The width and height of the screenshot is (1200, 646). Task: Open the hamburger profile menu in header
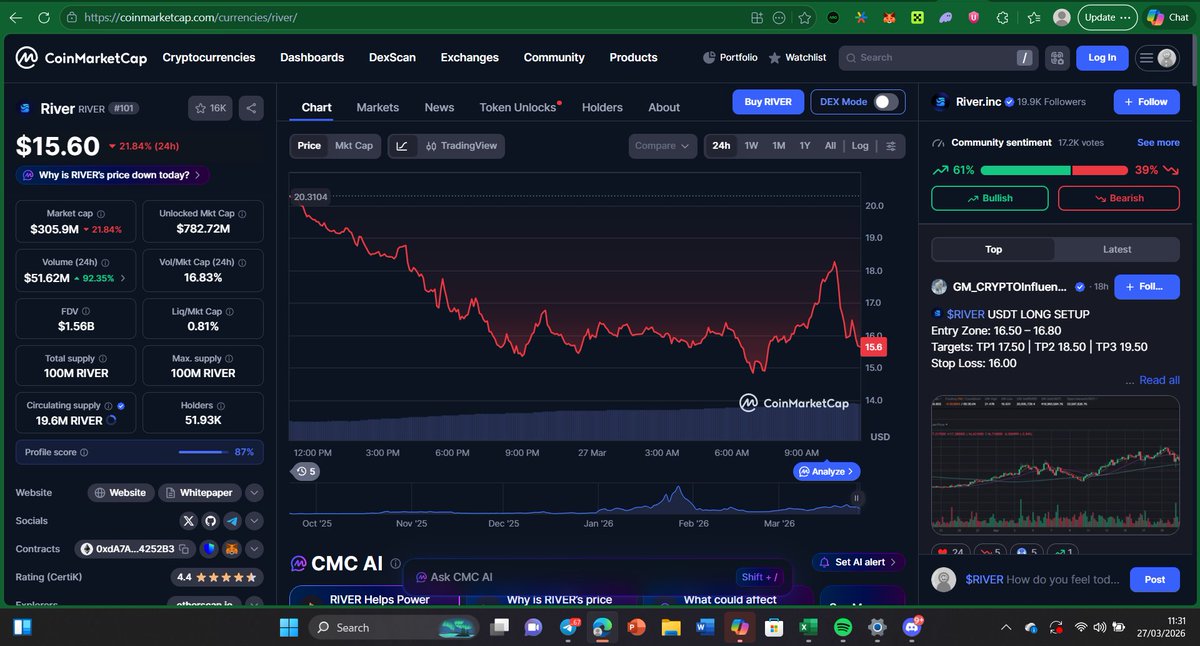[1158, 58]
